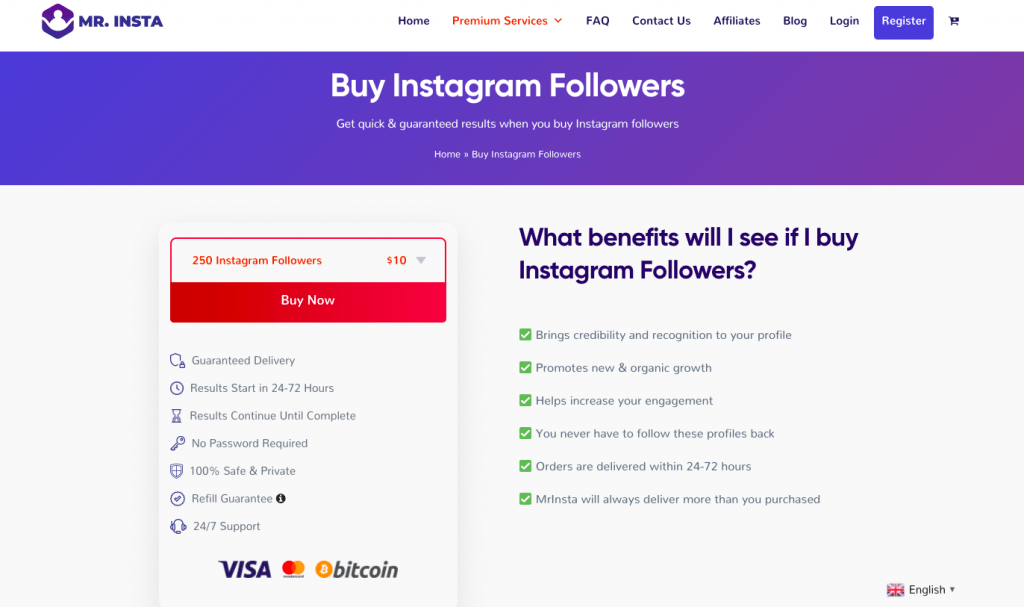Image resolution: width=1024 pixels, height=607 pixels.
Task: Click the Register button
Action: [x=904, y=22]
